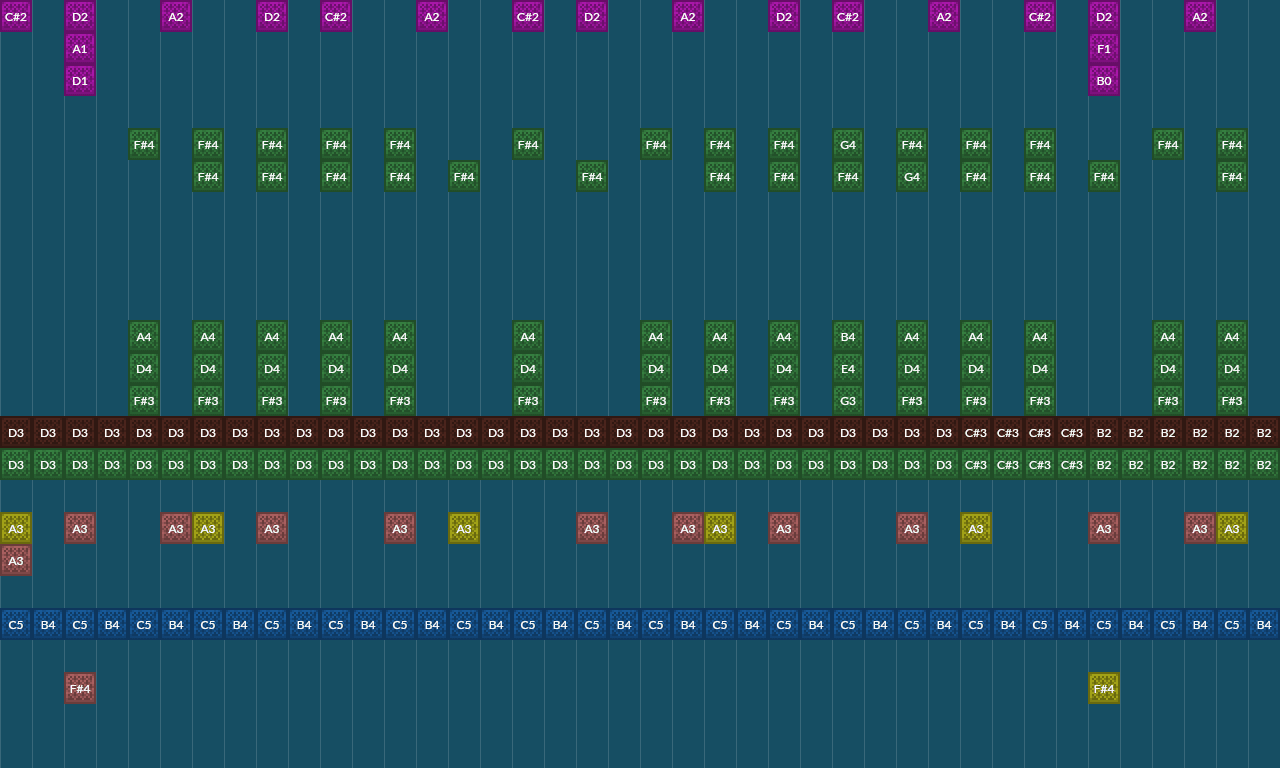Select the green F#4 in the B0 column
Image resolution: width=1280 pixels, height=768 pixels.
click(x=1104, y=177)
